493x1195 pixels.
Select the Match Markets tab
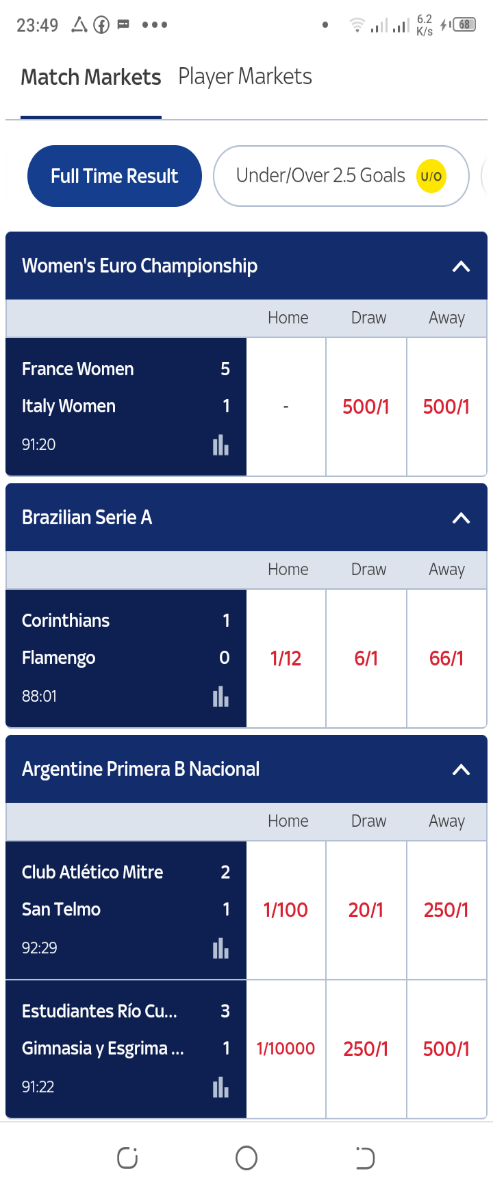point(91,78)
